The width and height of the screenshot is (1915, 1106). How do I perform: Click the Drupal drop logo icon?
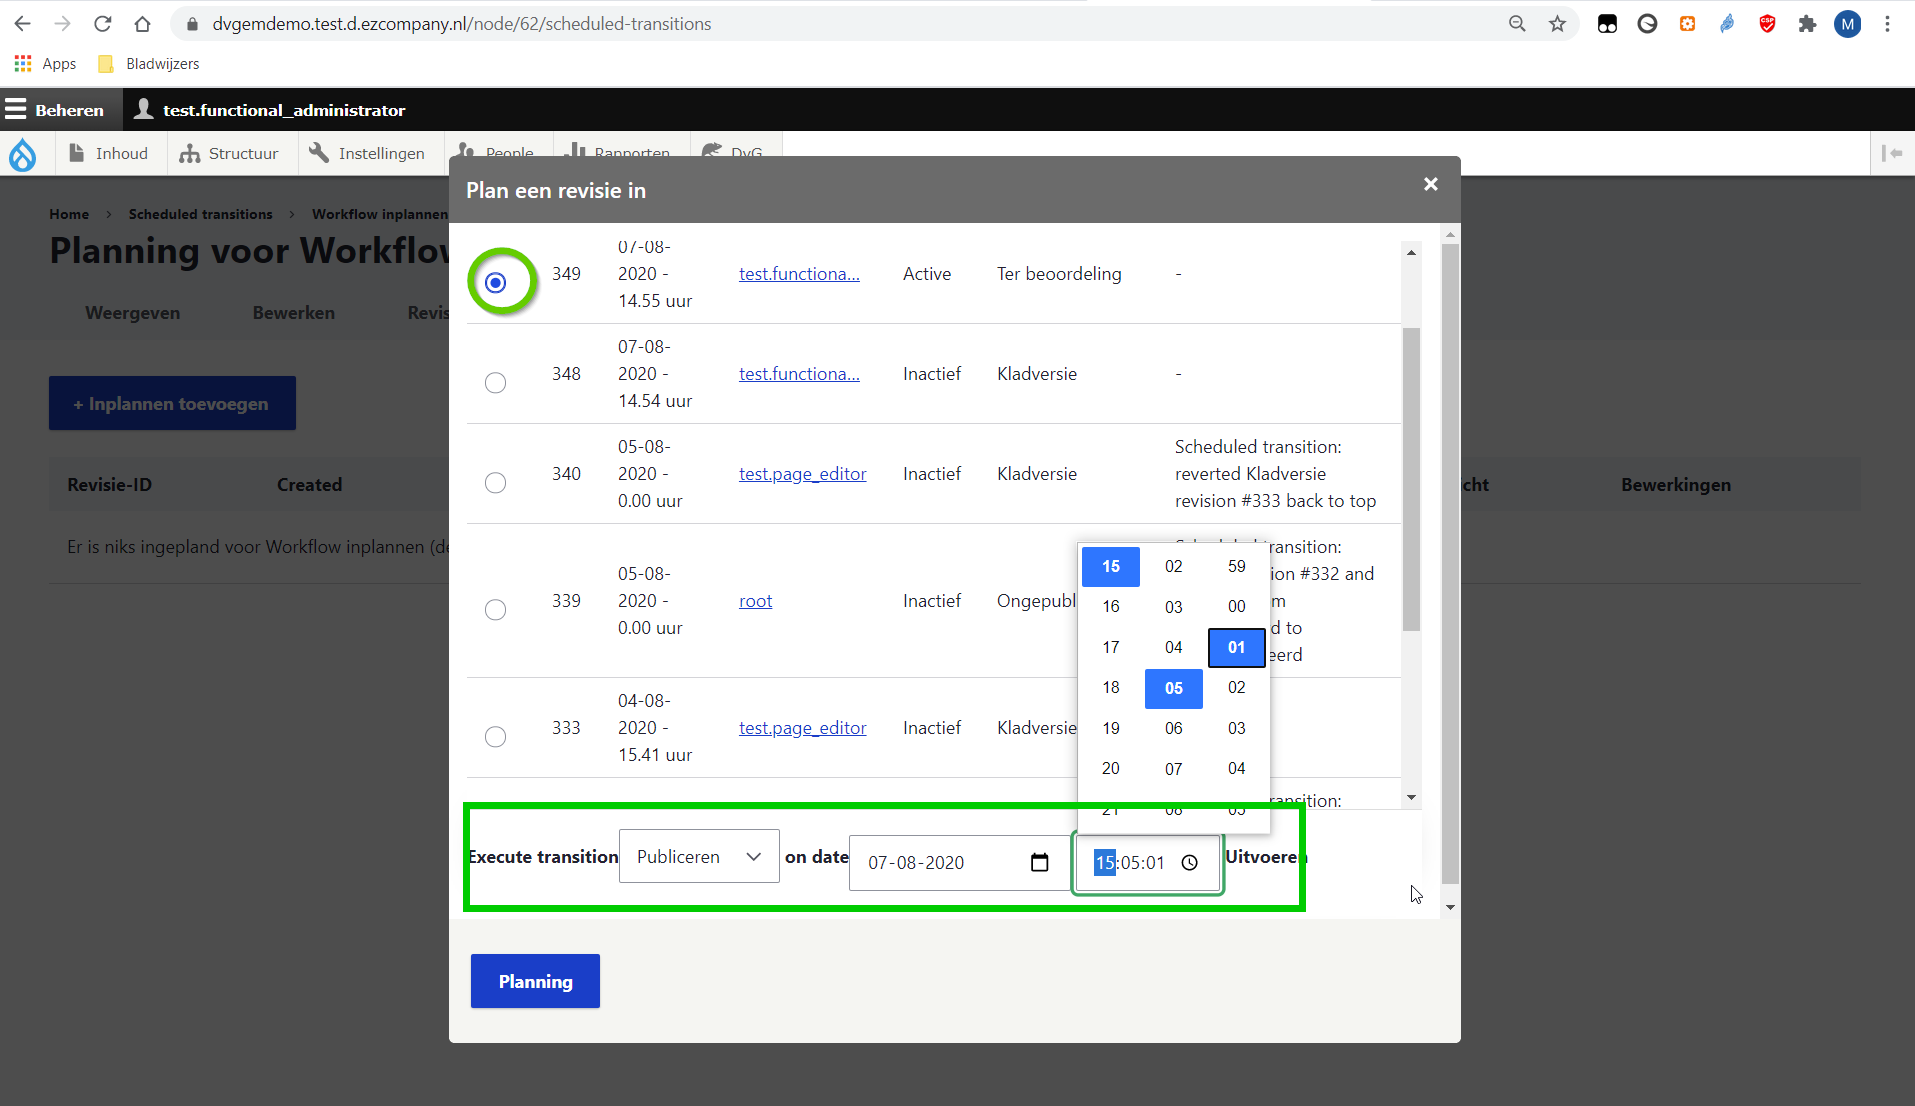click(x=23, y=154)
